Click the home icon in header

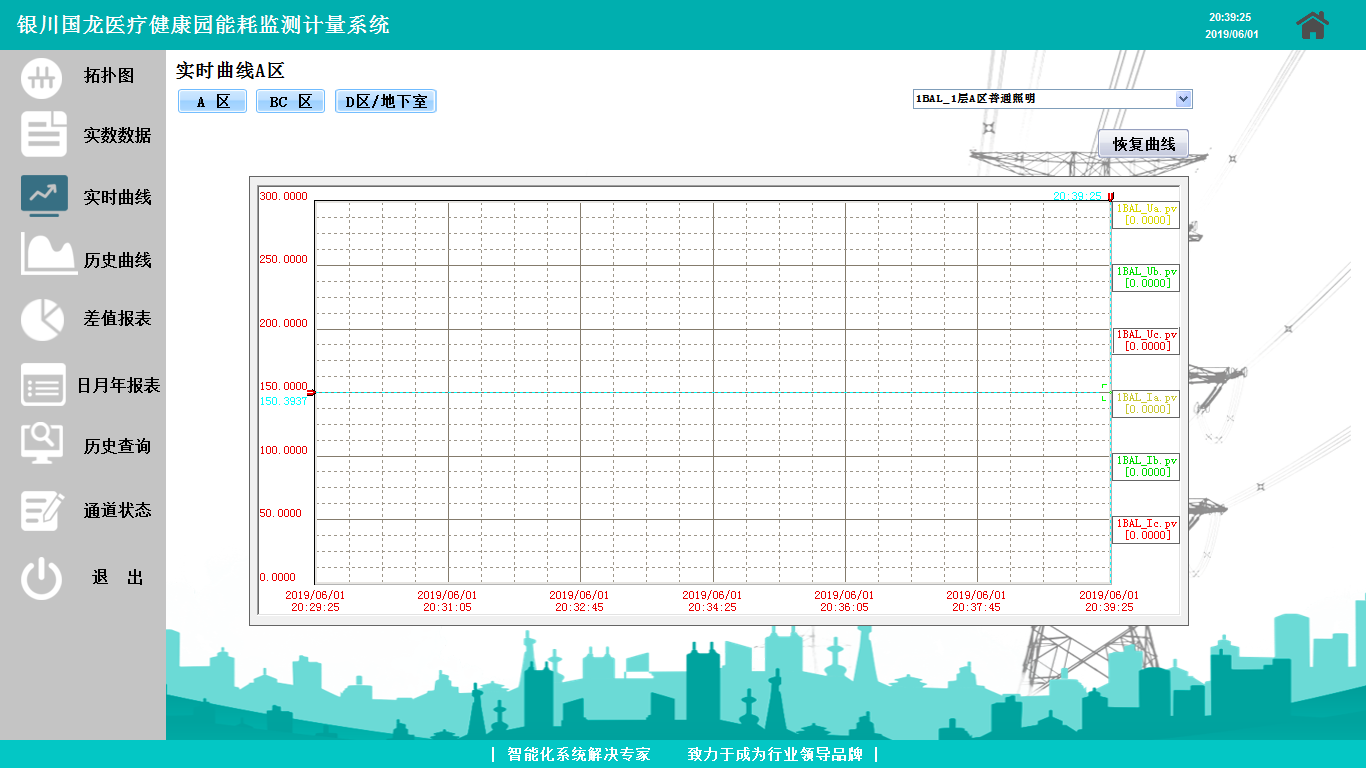click(1312, 25)
